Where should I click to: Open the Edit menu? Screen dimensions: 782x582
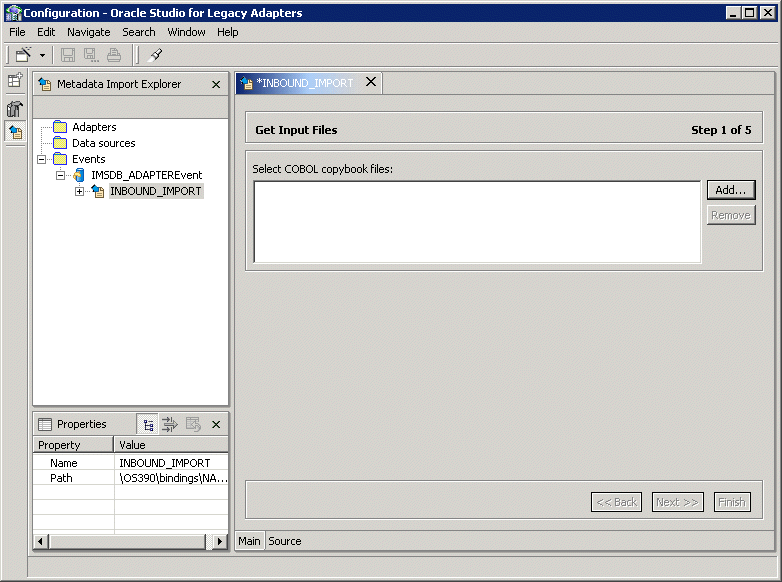[x=46, y=32]
